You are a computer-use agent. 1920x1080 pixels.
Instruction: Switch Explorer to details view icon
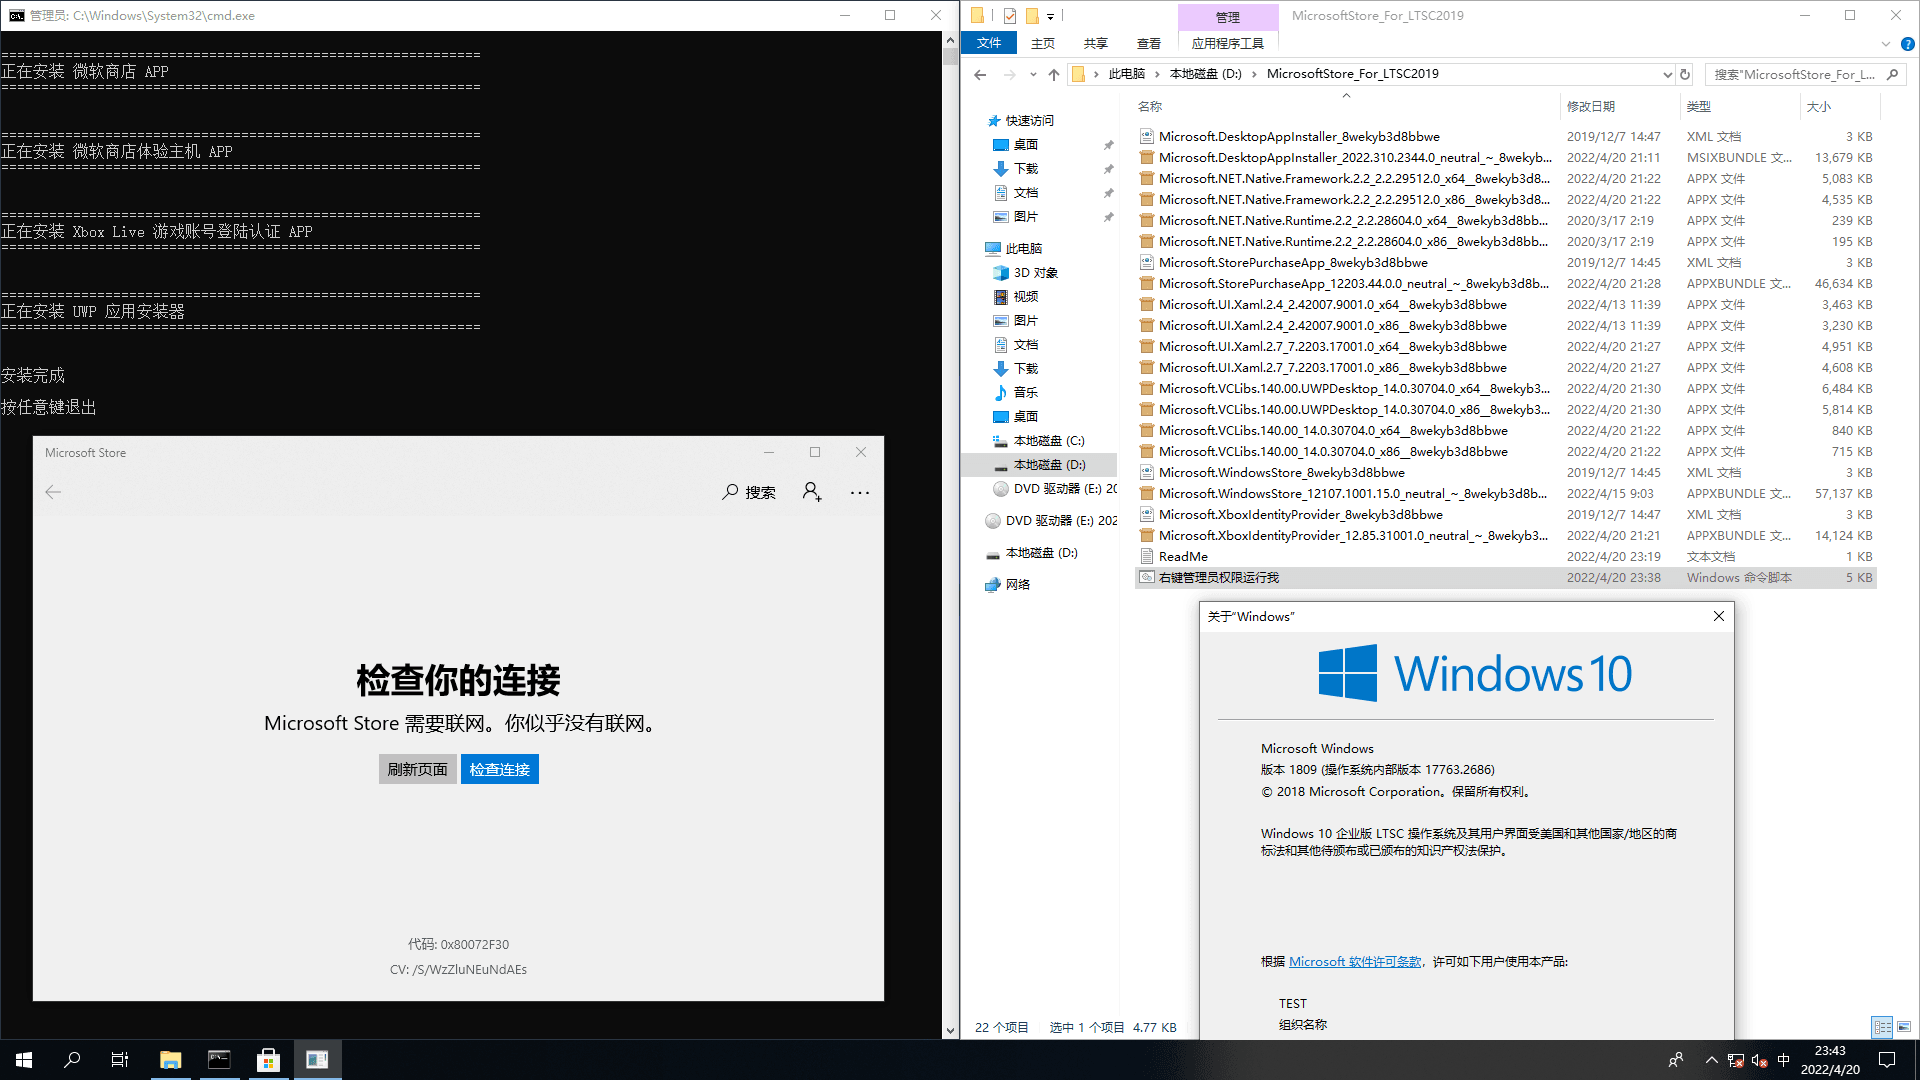[1882, 1027]
